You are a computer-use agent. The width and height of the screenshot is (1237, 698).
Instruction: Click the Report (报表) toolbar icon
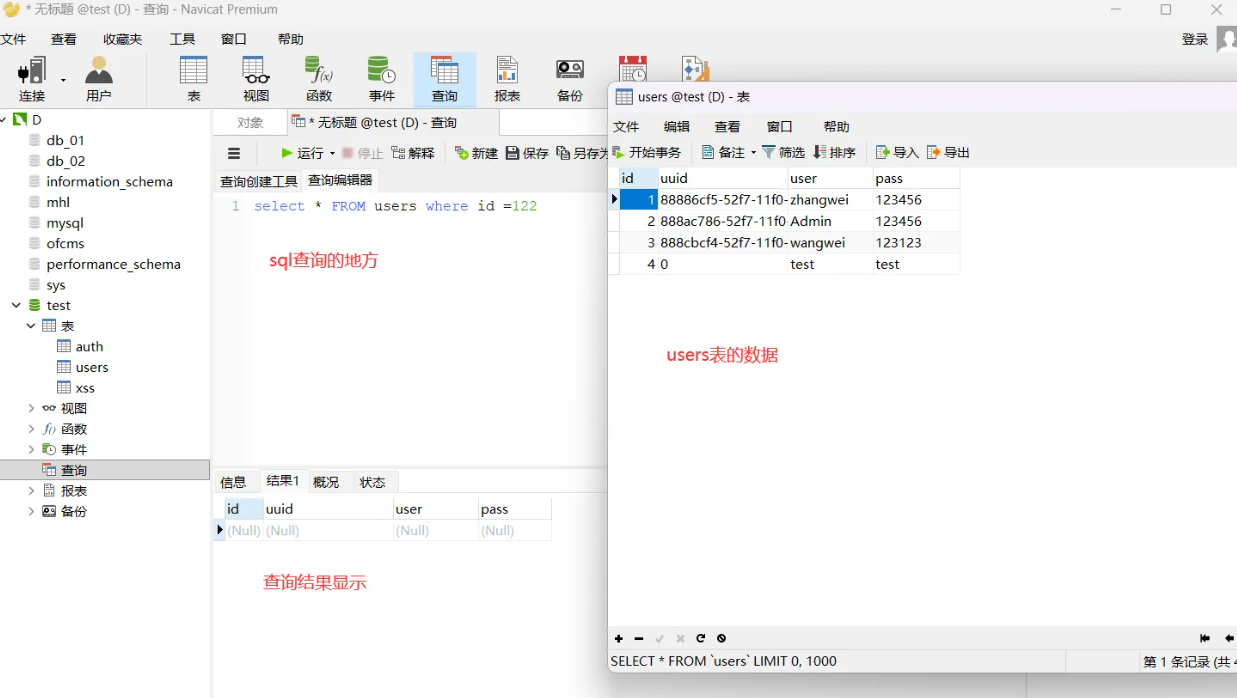coord(507,79)
